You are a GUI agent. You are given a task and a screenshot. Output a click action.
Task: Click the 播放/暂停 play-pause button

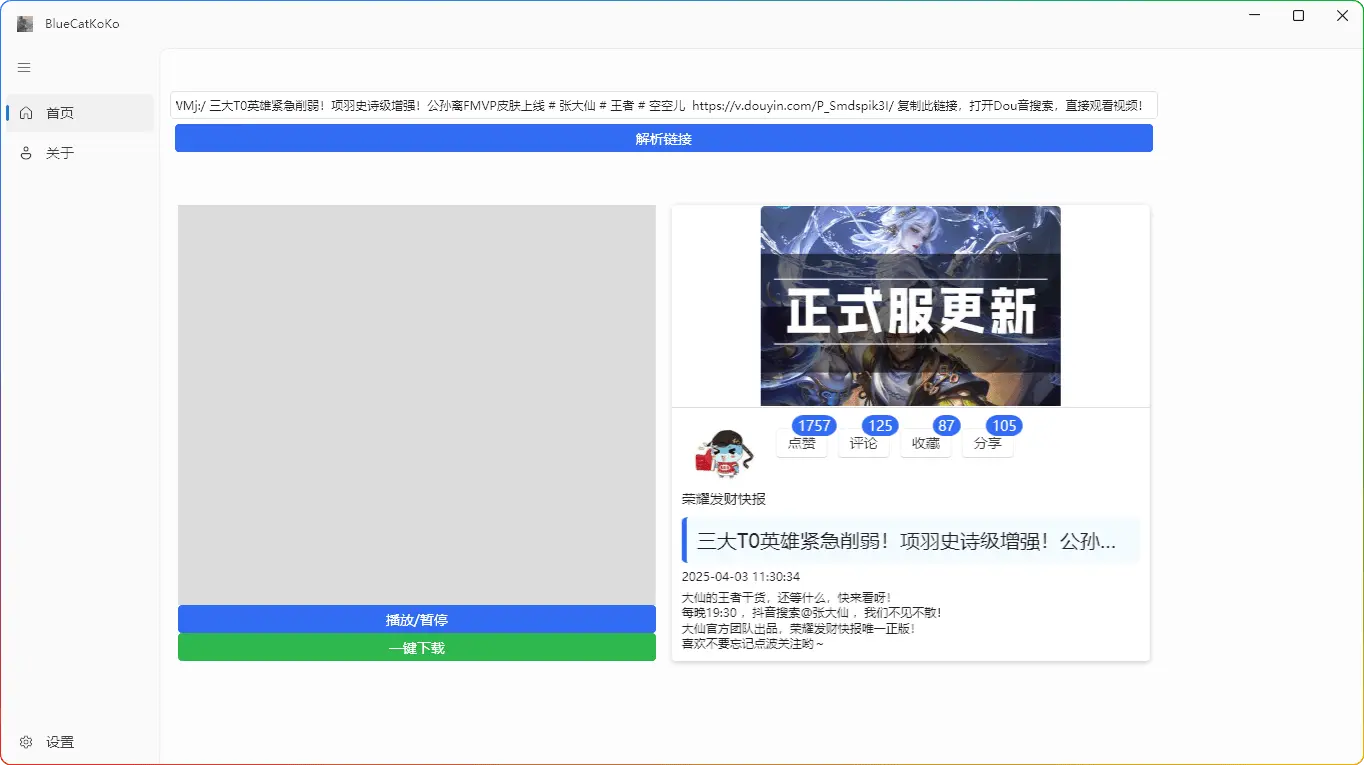(416, 619)
